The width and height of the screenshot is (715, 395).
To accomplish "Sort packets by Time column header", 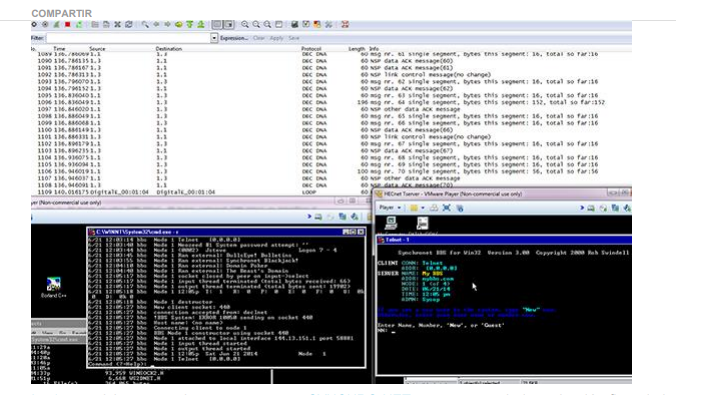I will click(59, 48).
